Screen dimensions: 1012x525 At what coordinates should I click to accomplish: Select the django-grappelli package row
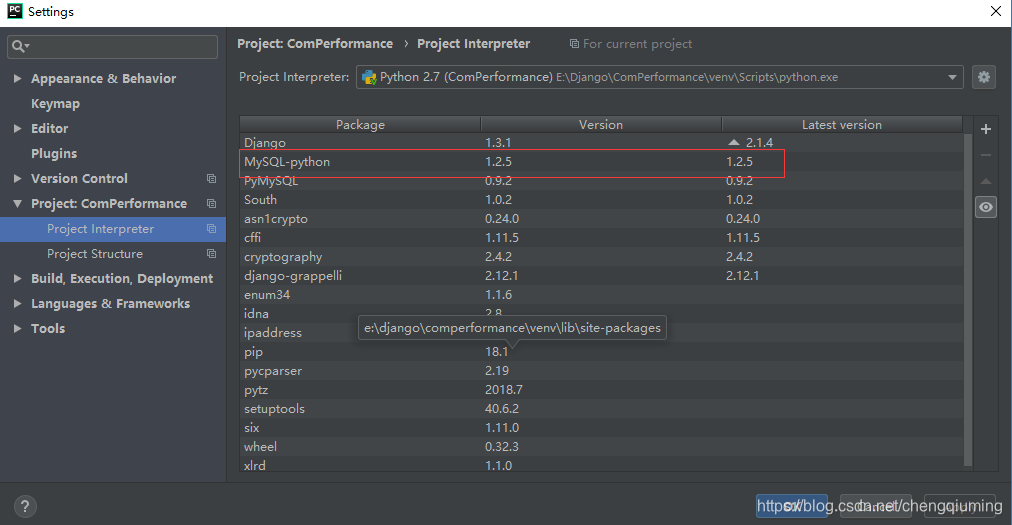point(602,276)
